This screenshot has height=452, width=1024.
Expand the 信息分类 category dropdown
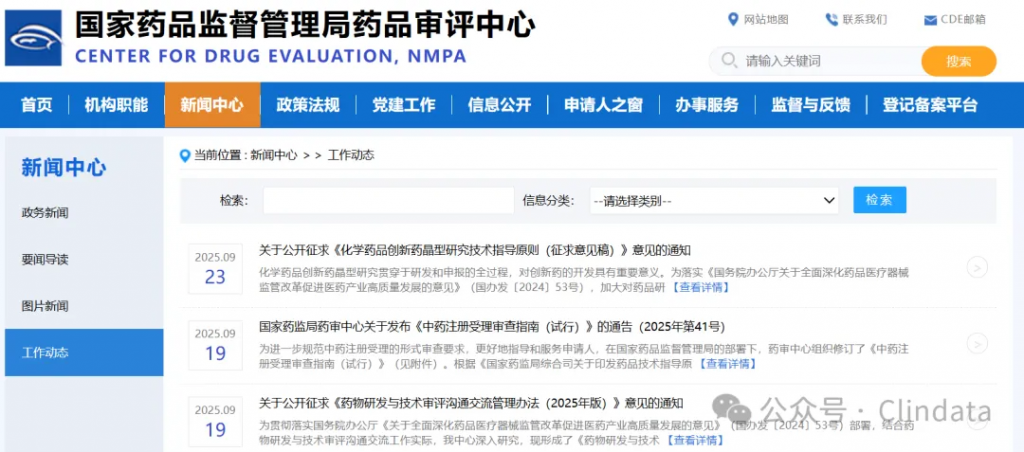pyautogui.click(x=714, y=201)
